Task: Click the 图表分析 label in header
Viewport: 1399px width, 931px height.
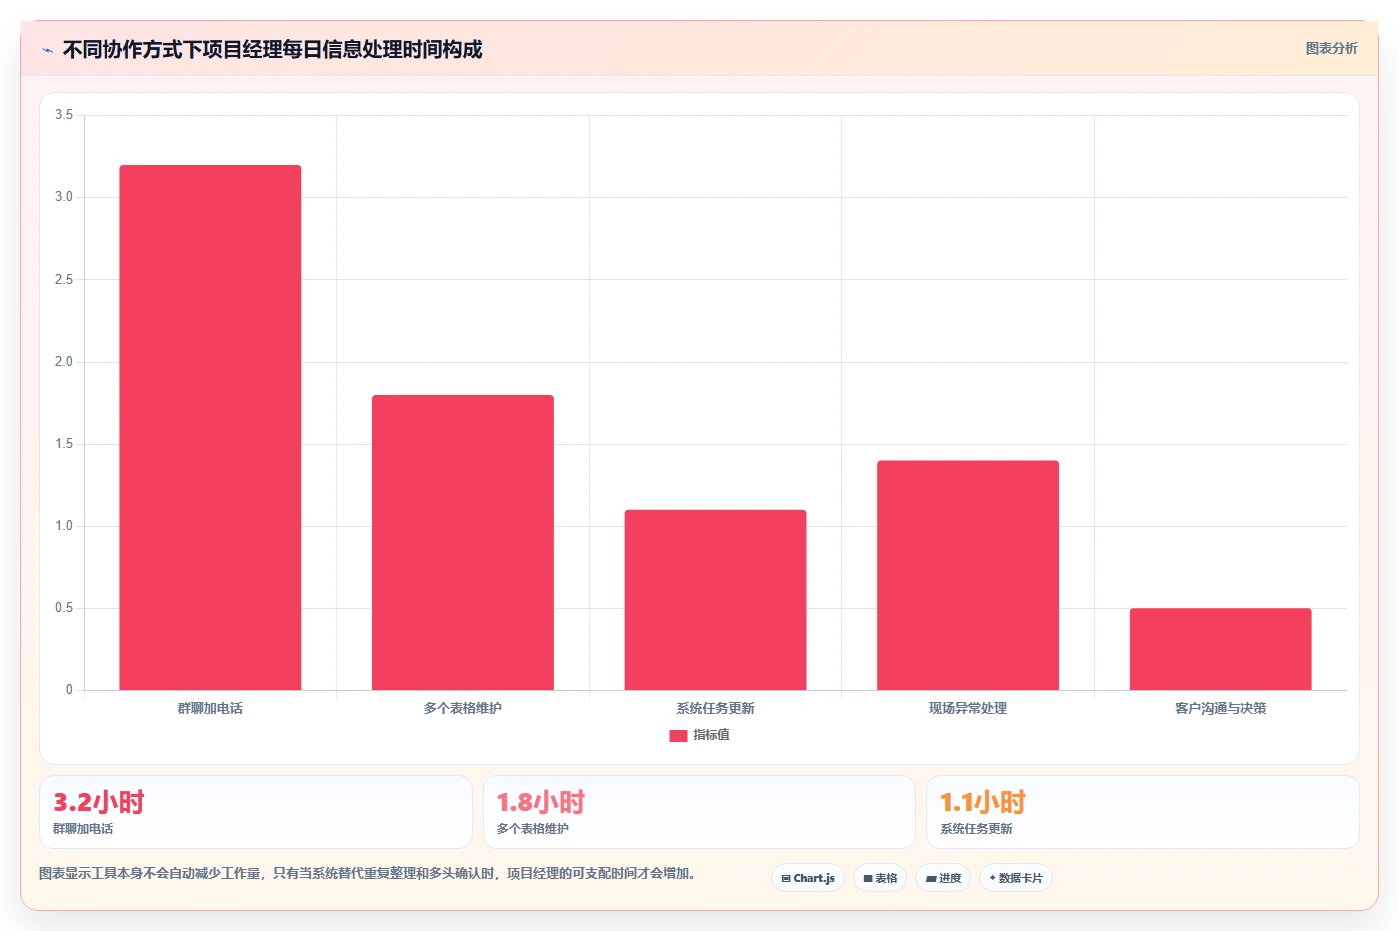Action: click(1331, 48)
